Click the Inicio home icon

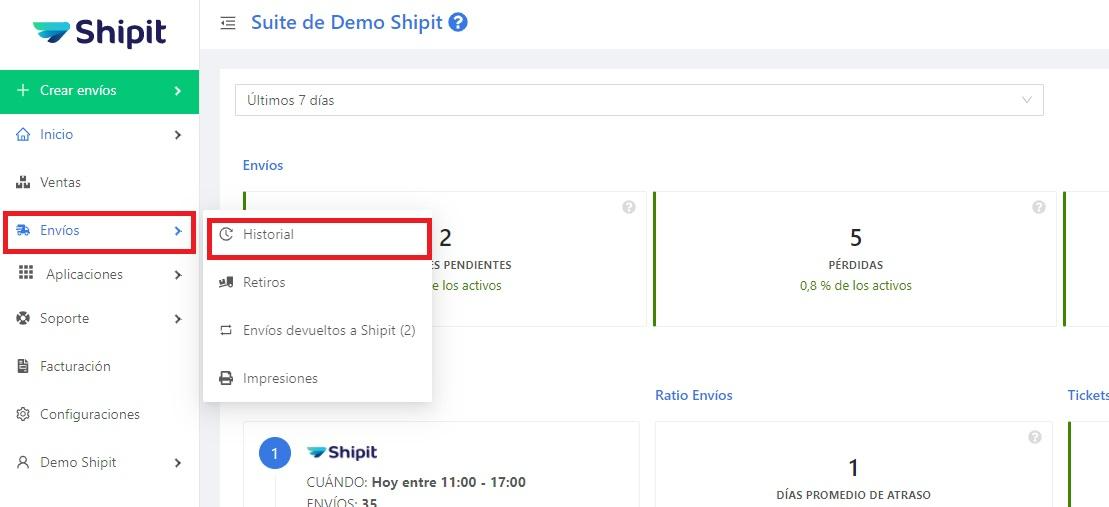pos(23,134)
